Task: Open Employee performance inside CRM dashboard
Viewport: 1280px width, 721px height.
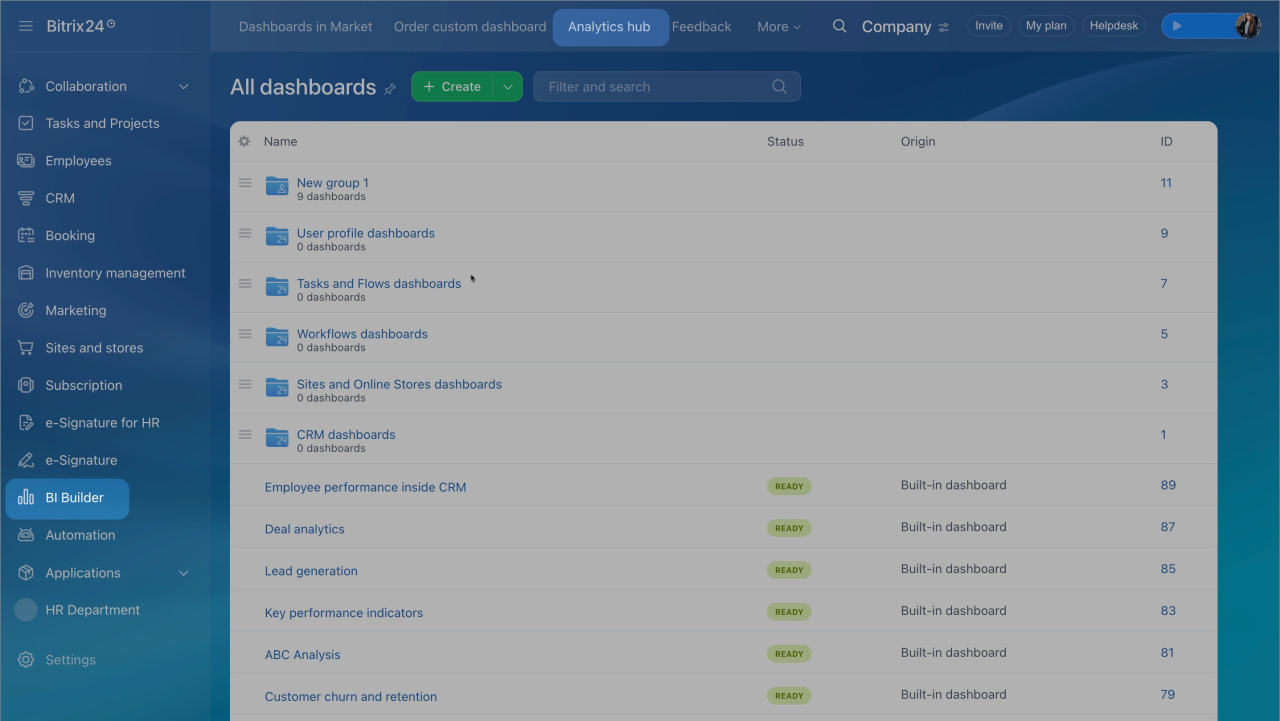Action: (365, 487)
